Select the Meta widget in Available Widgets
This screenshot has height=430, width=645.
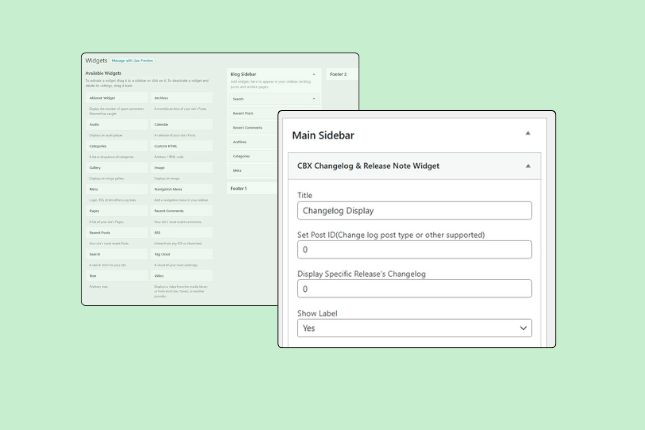117,189
